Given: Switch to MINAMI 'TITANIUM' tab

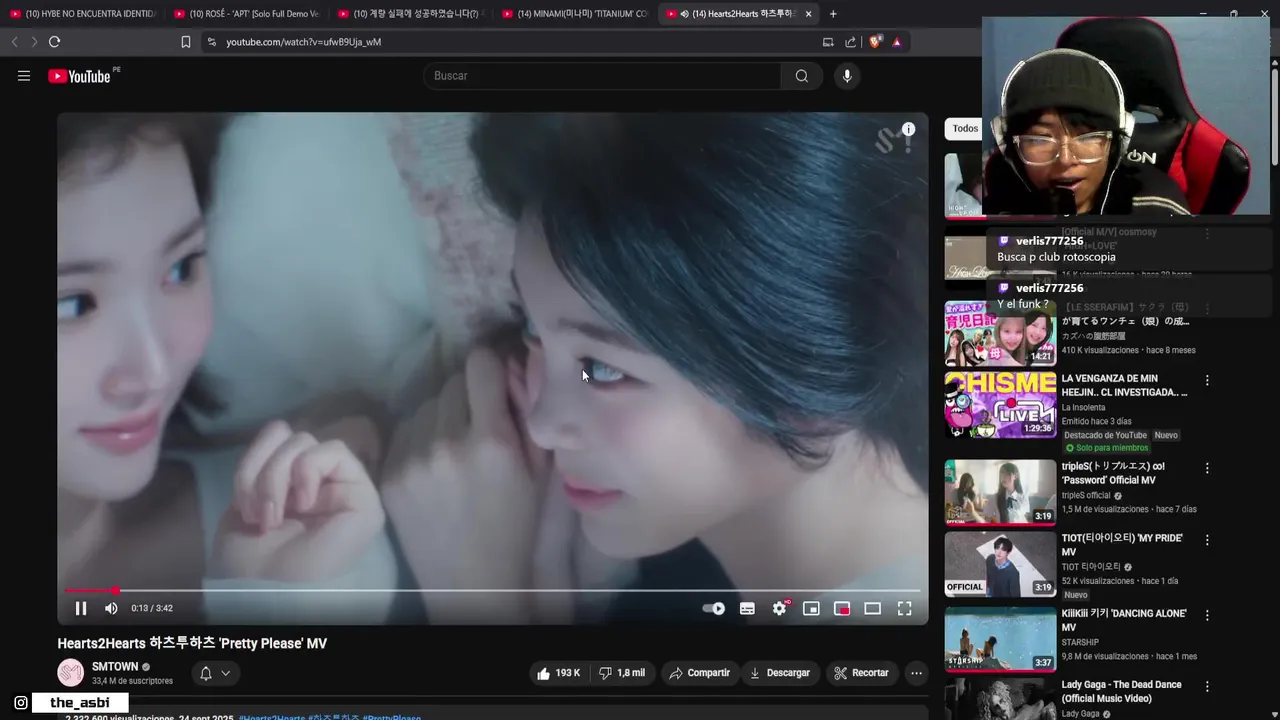Looking at the screenshot, I should [x=575, y=14].
